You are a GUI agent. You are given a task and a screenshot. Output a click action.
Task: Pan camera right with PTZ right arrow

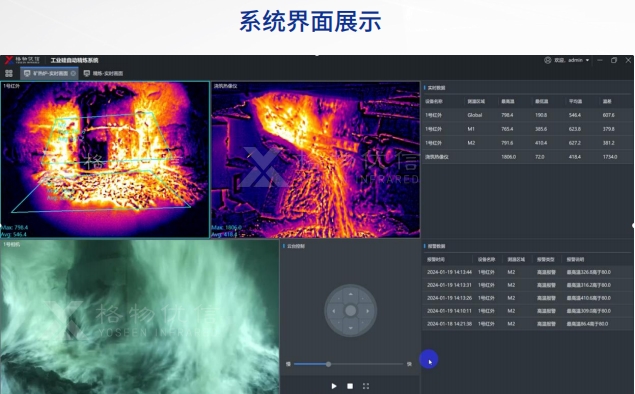pos(367,311)
